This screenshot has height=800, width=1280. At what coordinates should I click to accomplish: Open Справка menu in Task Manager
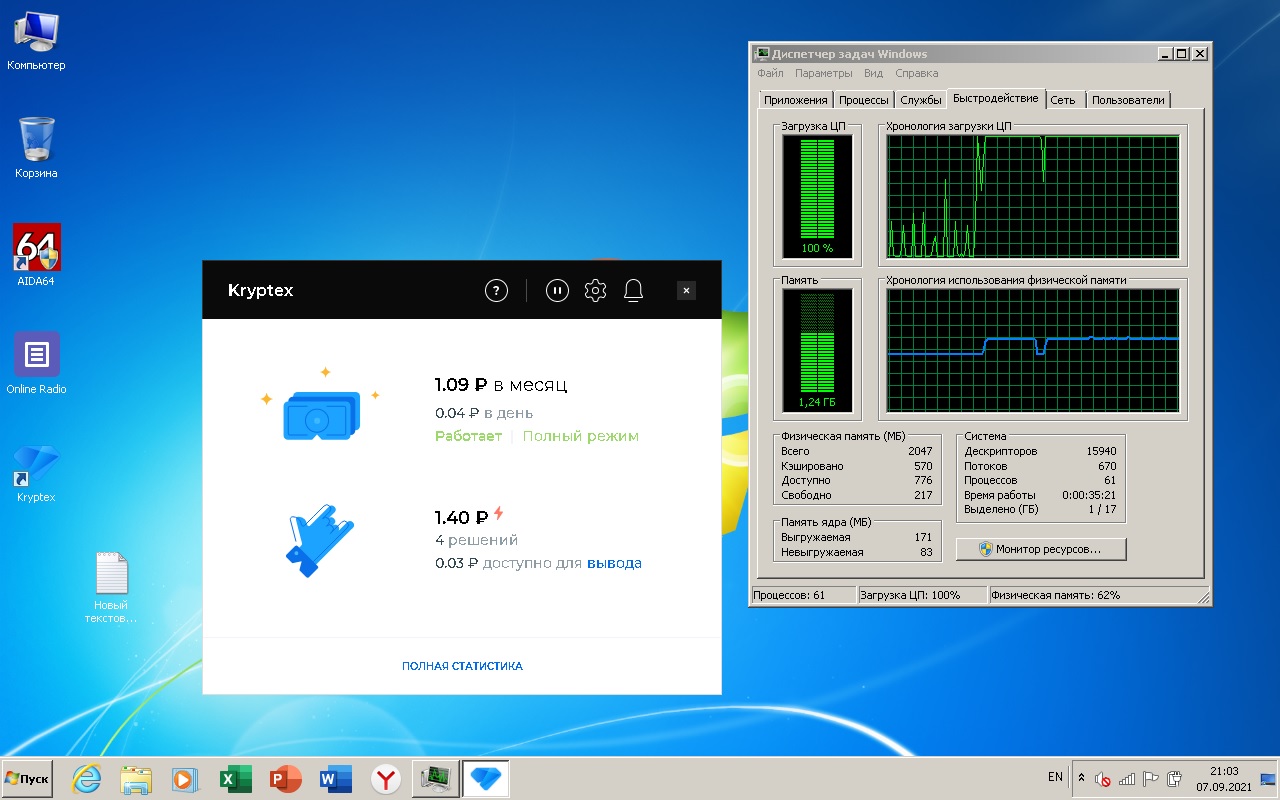917,73
